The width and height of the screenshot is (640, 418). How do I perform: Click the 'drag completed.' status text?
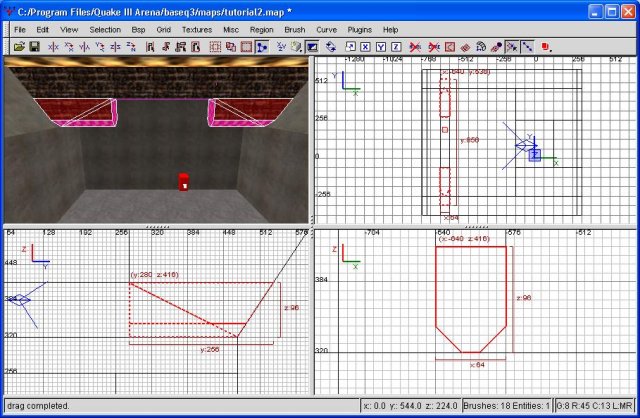coord(38,406)
